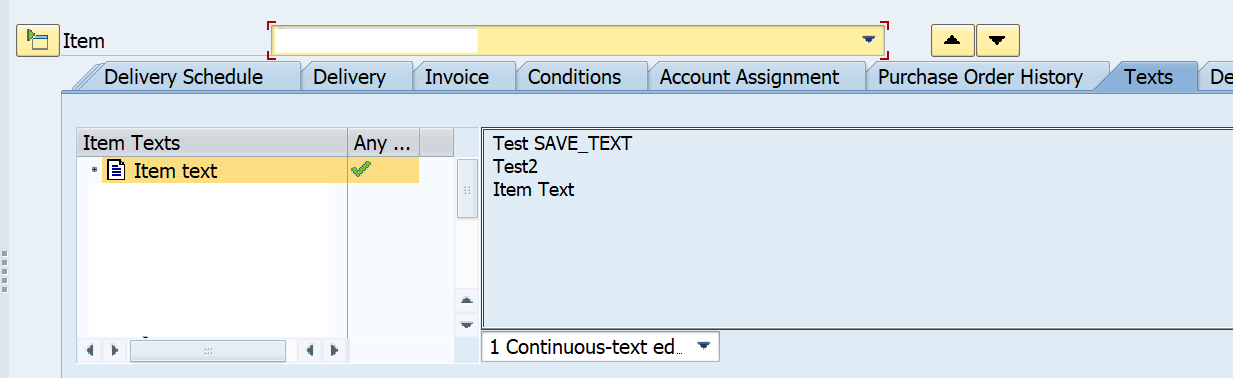This screenshot has height=378, width=1233.
Task: Click inside the text editor area
Action: coord(857,228)
